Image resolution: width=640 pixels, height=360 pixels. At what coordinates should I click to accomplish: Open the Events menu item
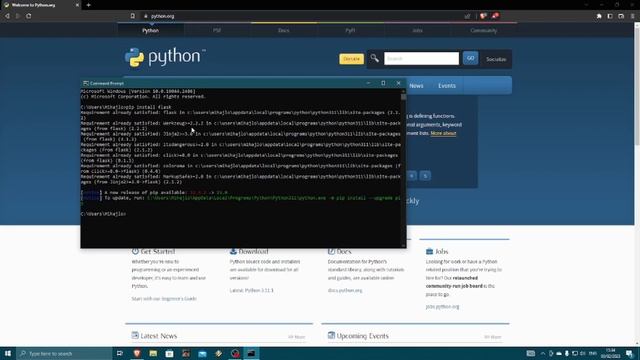click(447, 86)
